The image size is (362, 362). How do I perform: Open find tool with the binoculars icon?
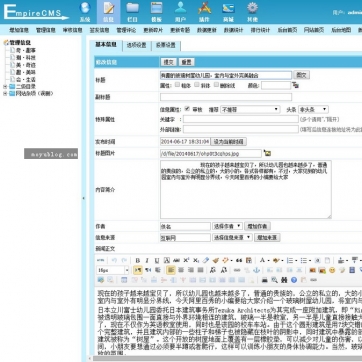coord(284,280)
